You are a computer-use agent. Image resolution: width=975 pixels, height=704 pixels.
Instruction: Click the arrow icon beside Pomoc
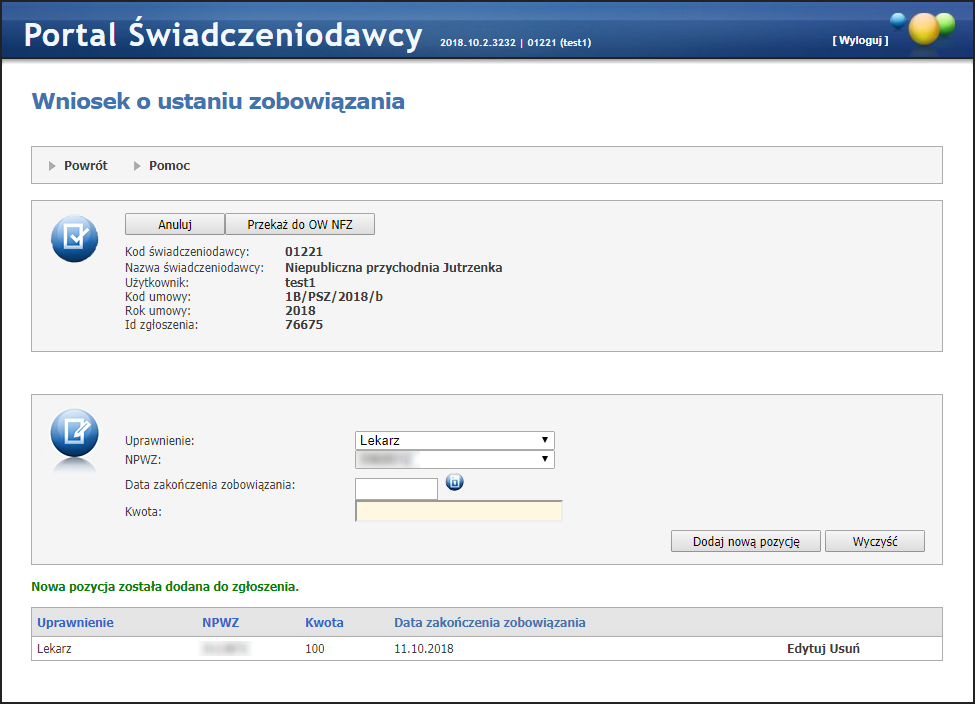137,166
